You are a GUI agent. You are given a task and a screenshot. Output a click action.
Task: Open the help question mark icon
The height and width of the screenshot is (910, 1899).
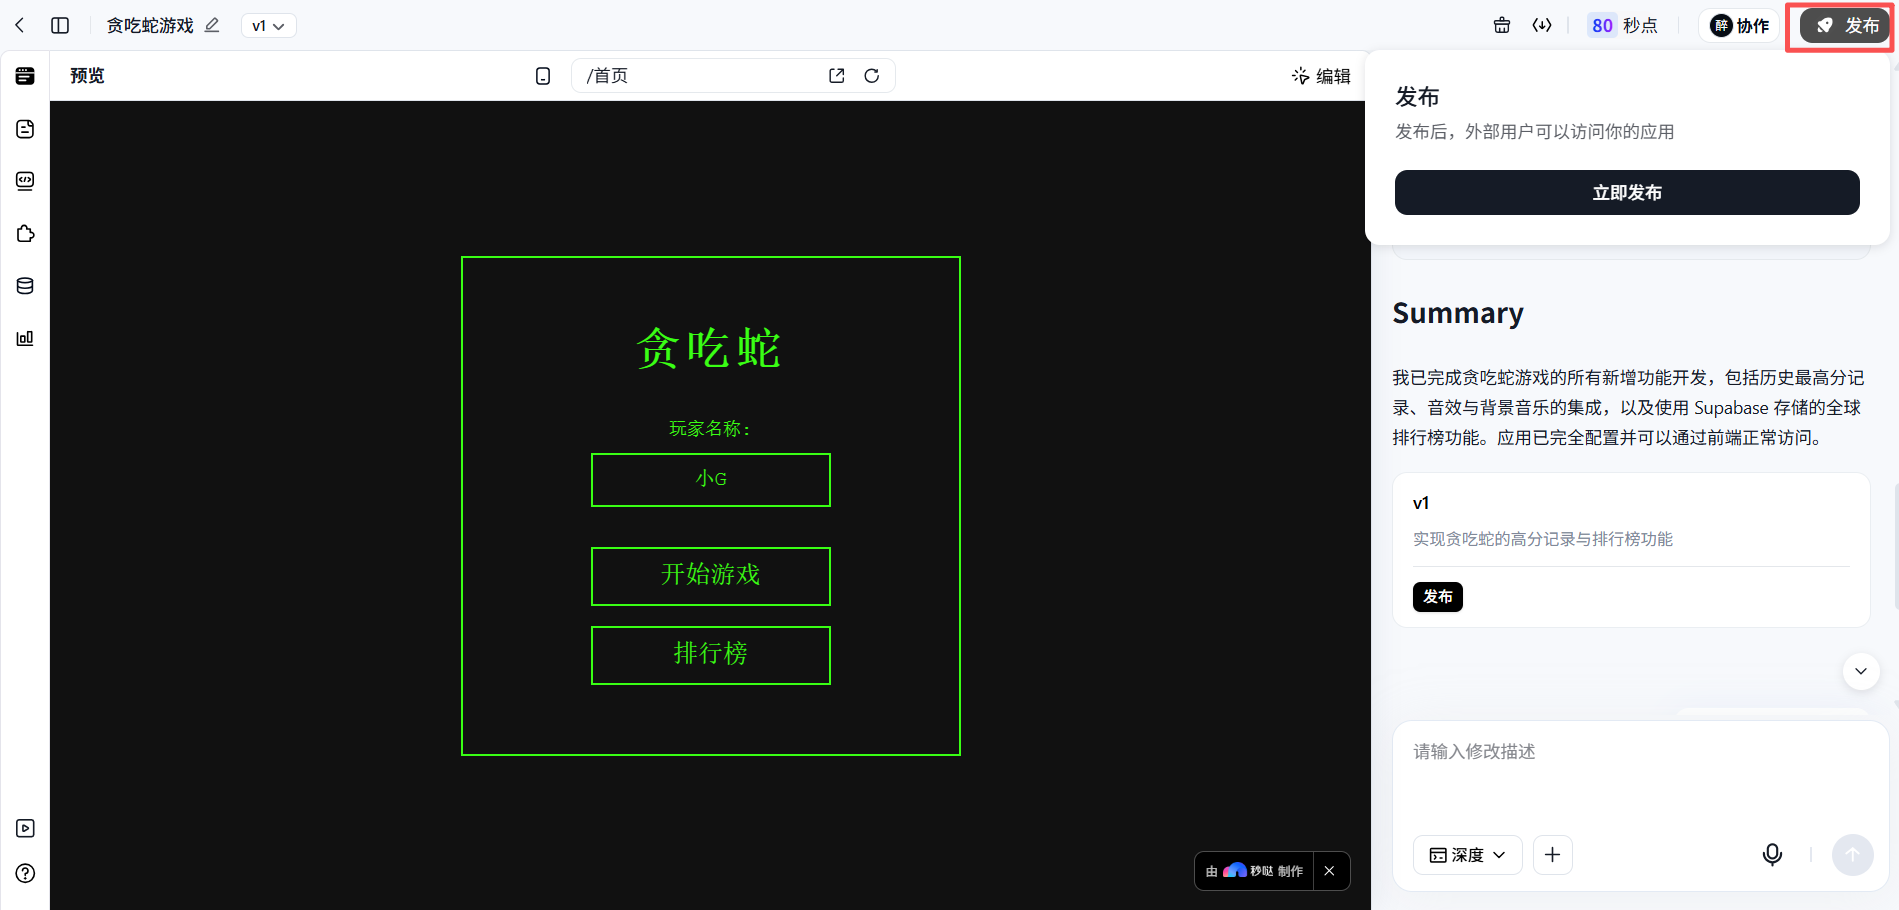pyautogui.click(x=25, y=873)
